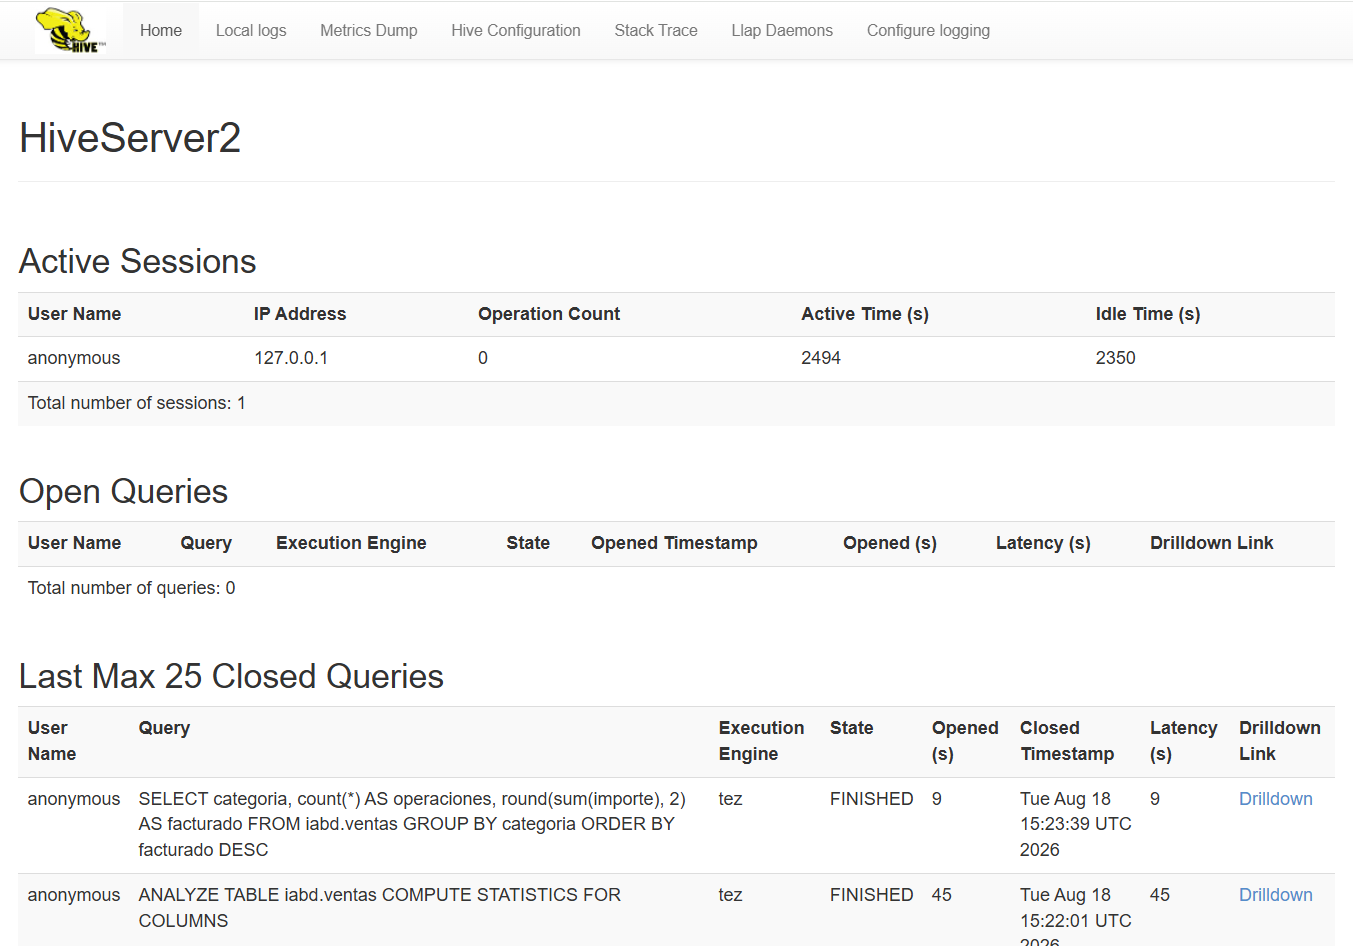Viewport: 1353px width, 946px height.
Task: Click the Hive bee logo
Action: click(x=70, y=30)
